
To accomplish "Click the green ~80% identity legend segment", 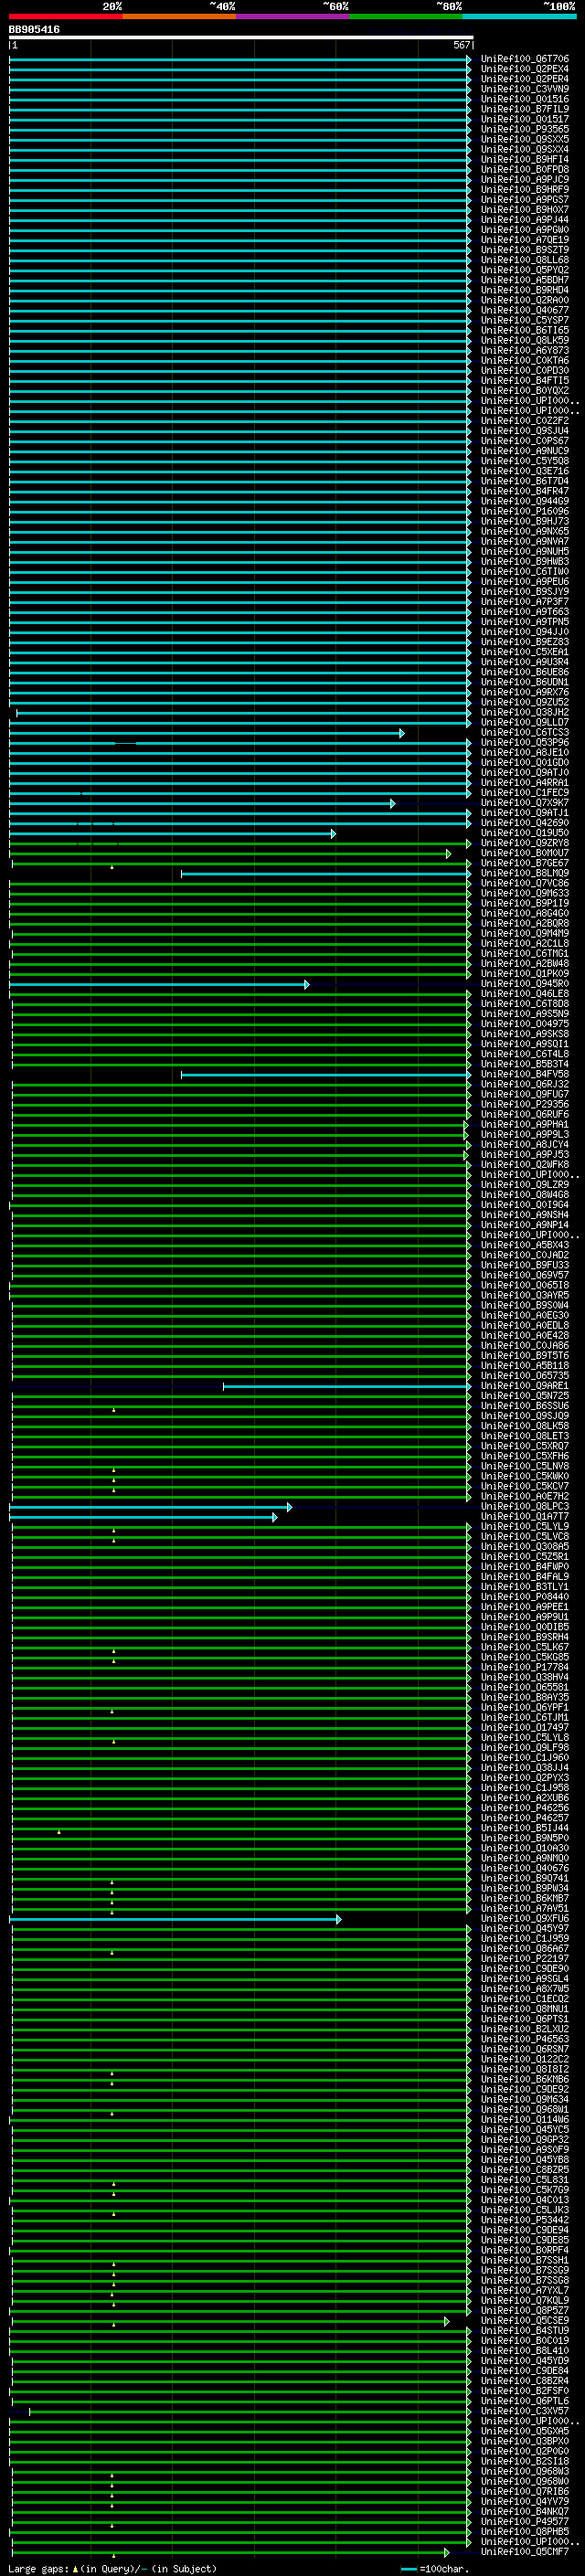I will pos(406,16).
